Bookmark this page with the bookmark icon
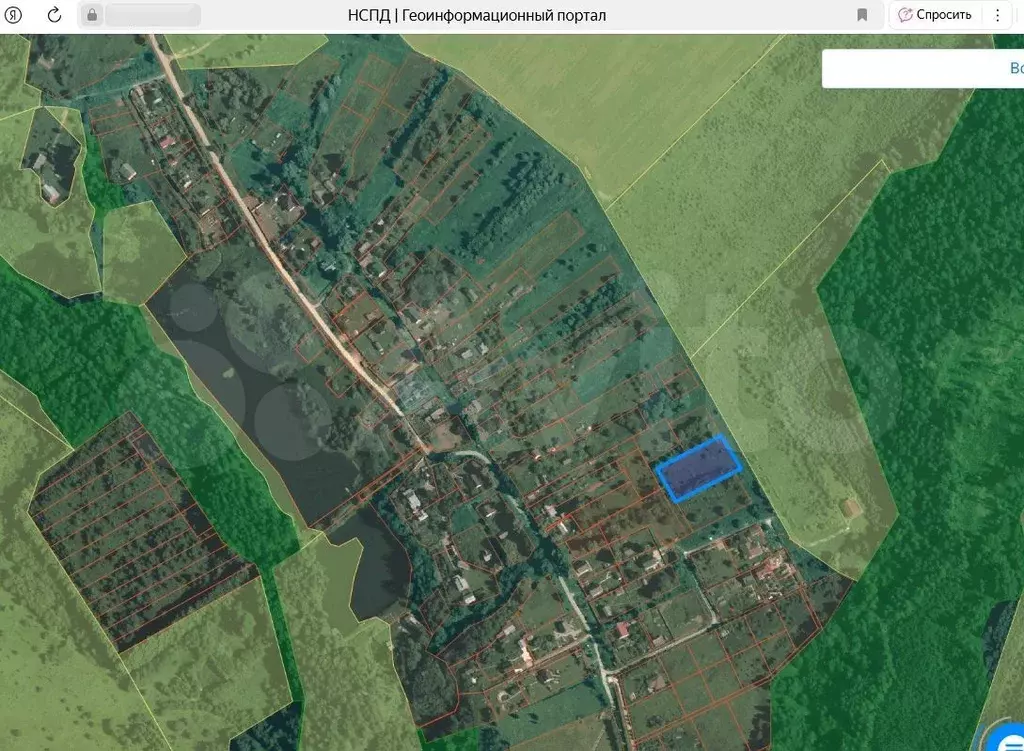The width and height of the screenshot is (1024, 751). [862, 15]
